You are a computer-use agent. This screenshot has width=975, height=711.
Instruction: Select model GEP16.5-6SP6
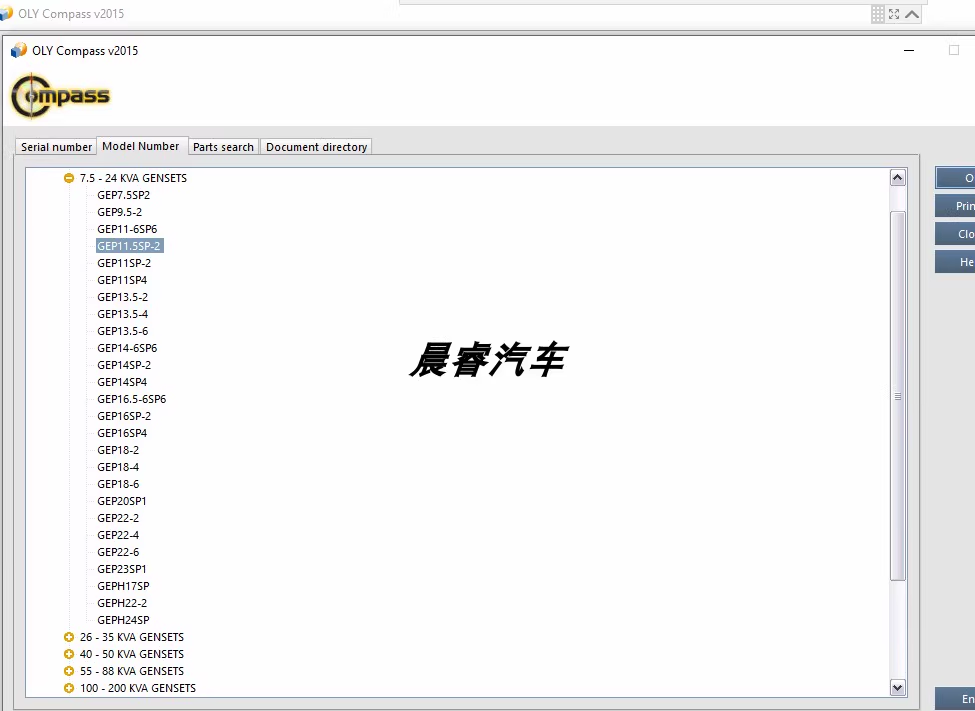coord(132,399)
